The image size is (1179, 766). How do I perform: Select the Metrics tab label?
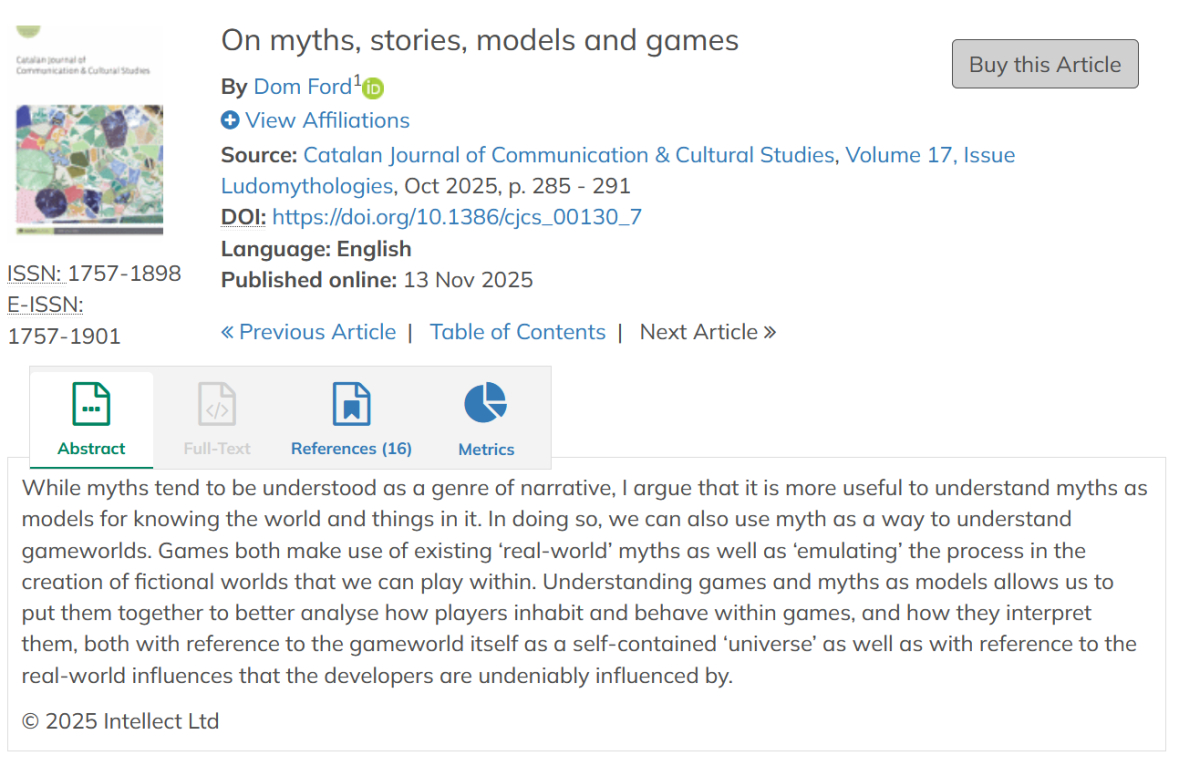point(486,450)
